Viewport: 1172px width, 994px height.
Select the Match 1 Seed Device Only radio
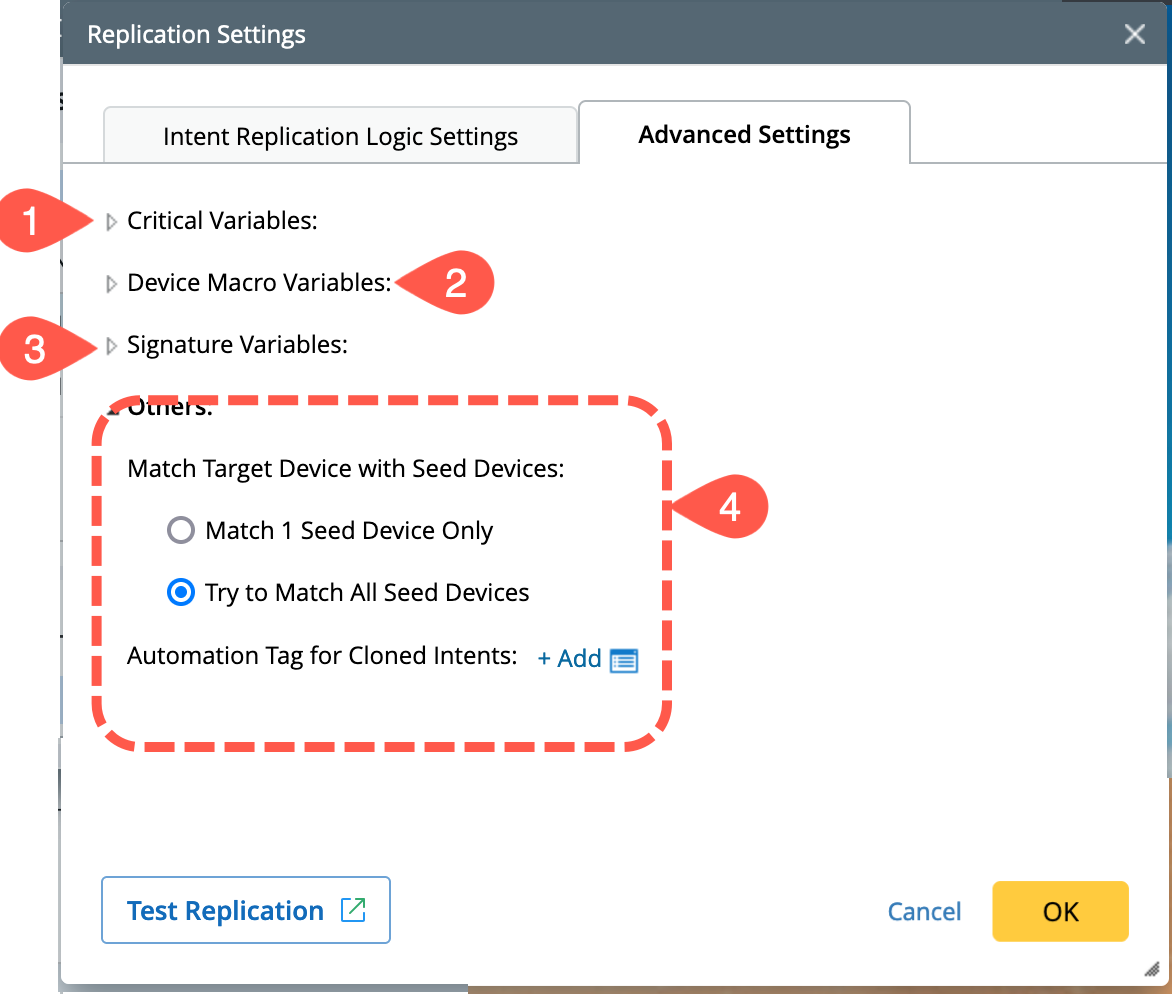(181, 531)
